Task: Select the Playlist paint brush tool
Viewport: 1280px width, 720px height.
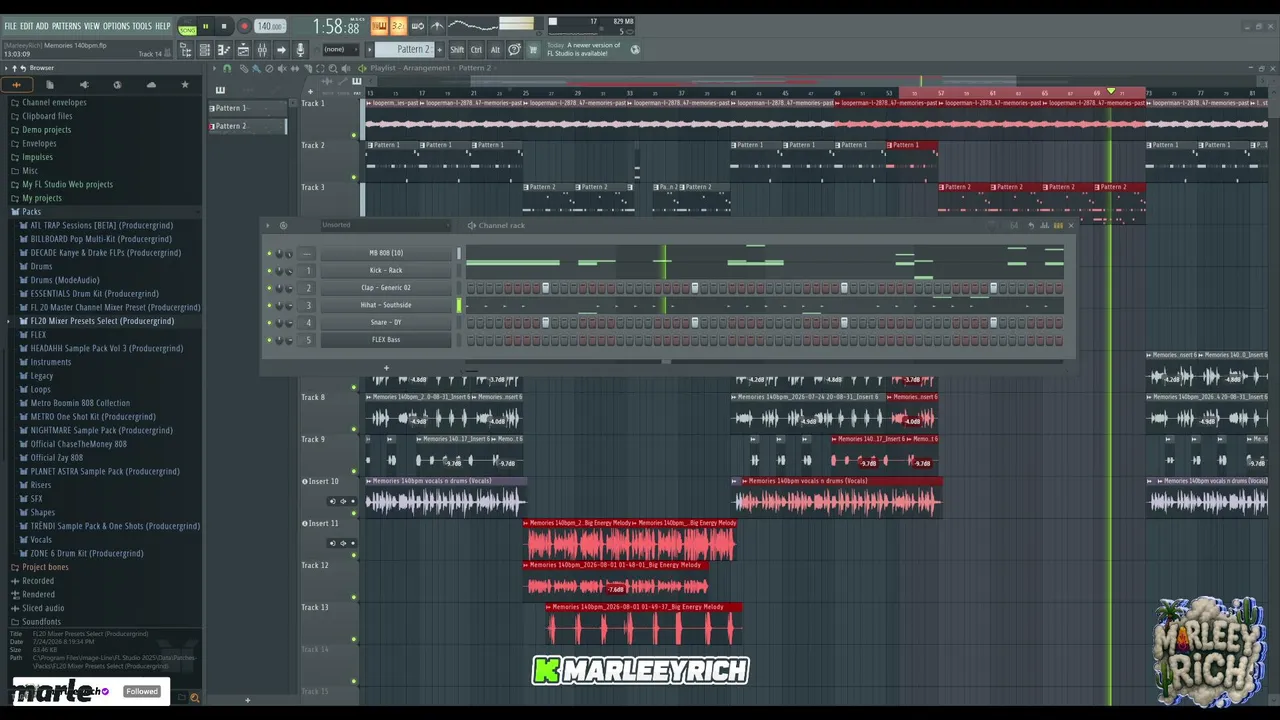Action: [256, 68]
